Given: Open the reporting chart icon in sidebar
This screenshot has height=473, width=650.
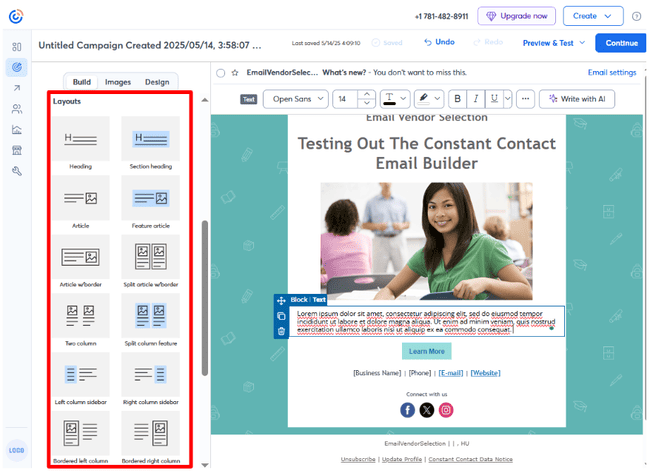Looking at the screenshot, I should (17, 130).
